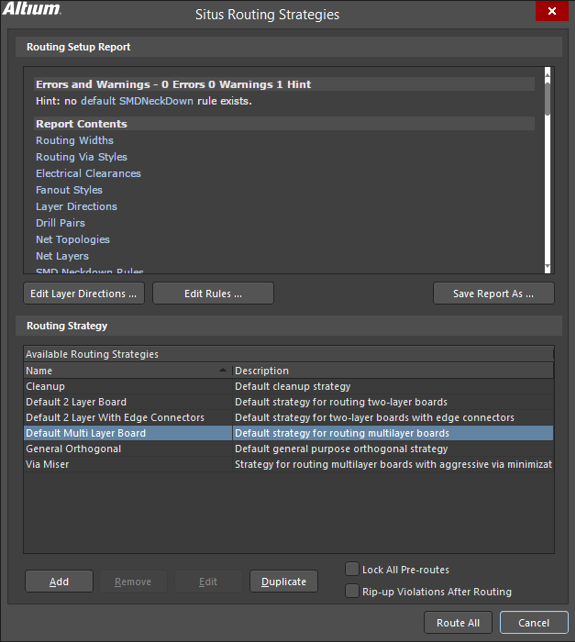
Task: Open the Layer Directions report link
Action: [76, 206]
